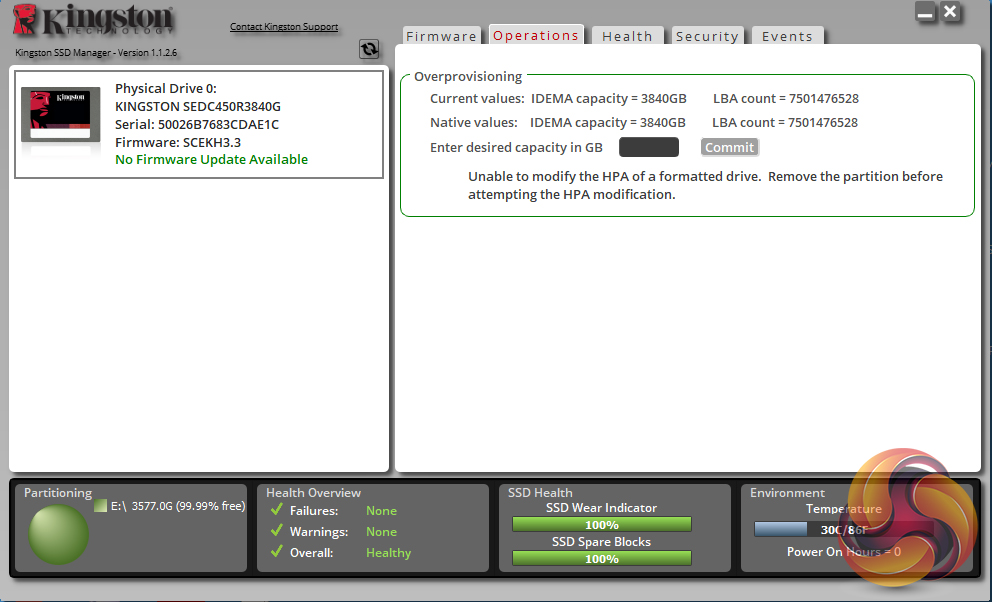Click the 'Unable to modify the HPA' message
The image size is (992, 603).
click(705, 185)
